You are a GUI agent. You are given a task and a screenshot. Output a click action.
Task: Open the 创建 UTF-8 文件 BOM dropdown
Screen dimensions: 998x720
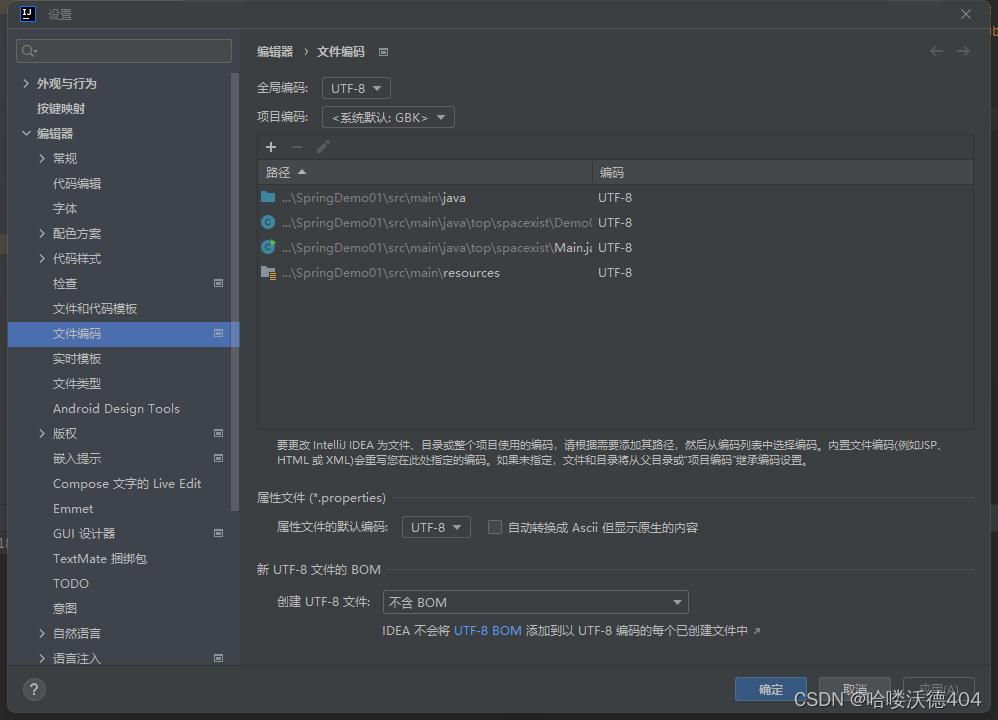click(535, 602)
